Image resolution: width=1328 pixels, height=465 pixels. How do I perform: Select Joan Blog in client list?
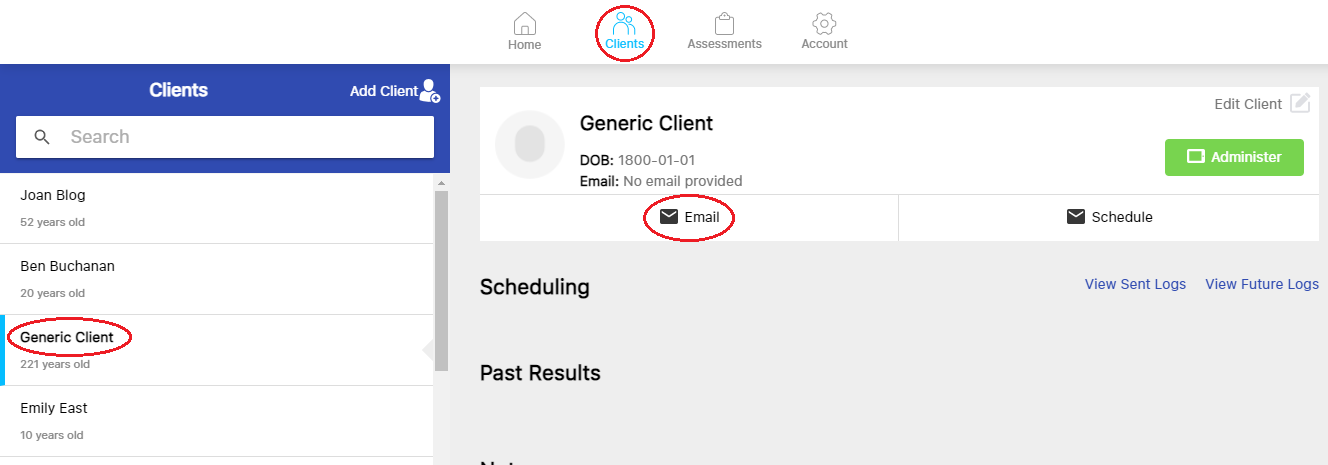coord(217,208)
